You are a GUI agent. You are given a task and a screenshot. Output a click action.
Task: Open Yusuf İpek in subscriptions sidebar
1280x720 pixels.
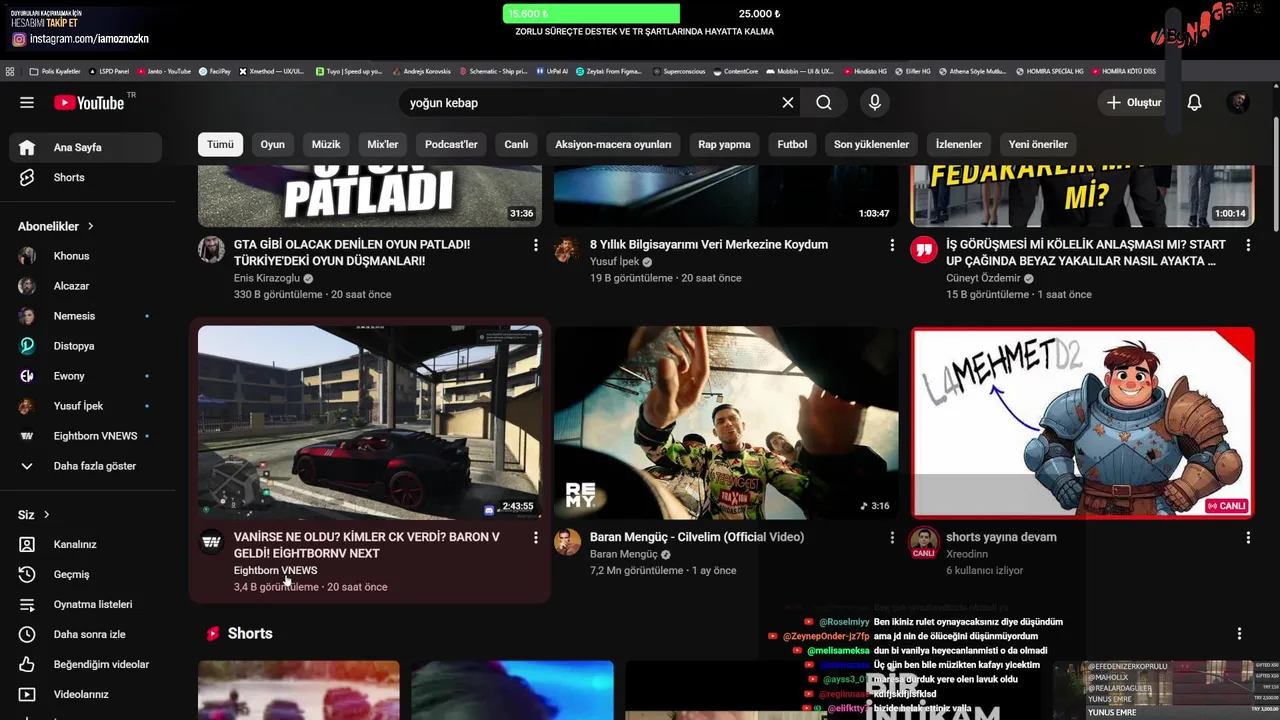[85, 406]
